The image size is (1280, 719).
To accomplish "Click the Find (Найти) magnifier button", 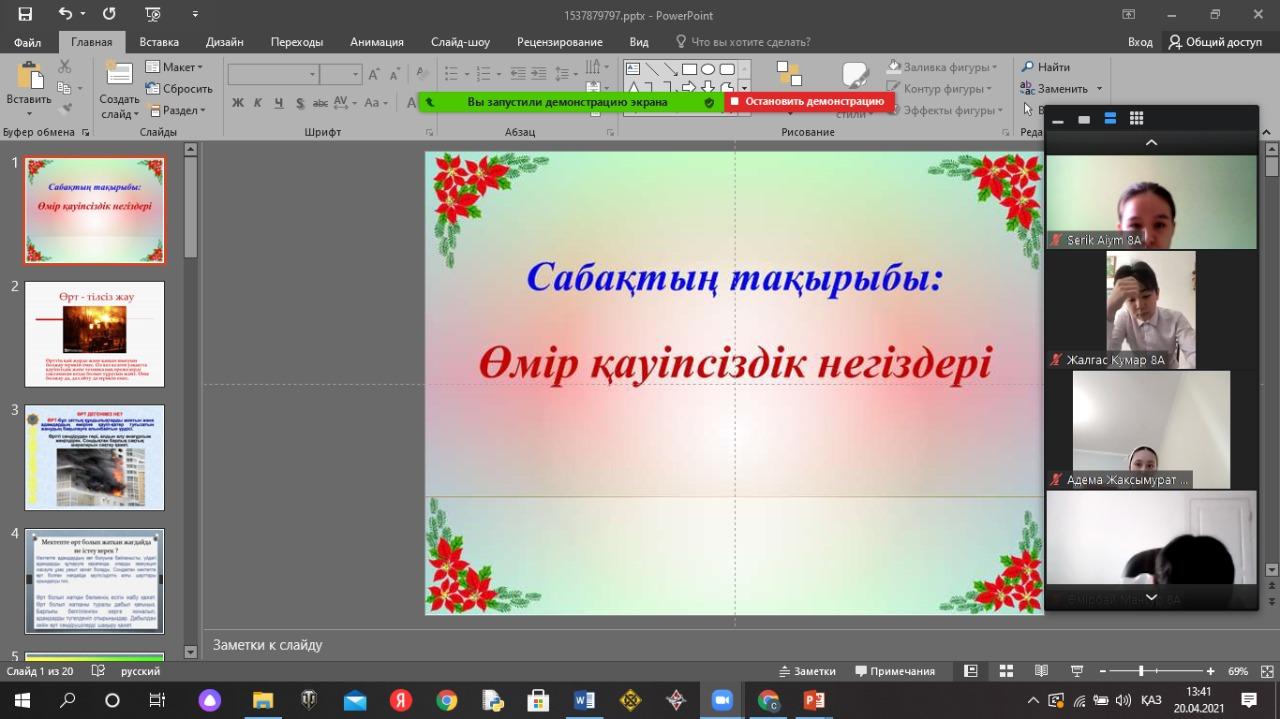I will click(x=1046, y=67).
